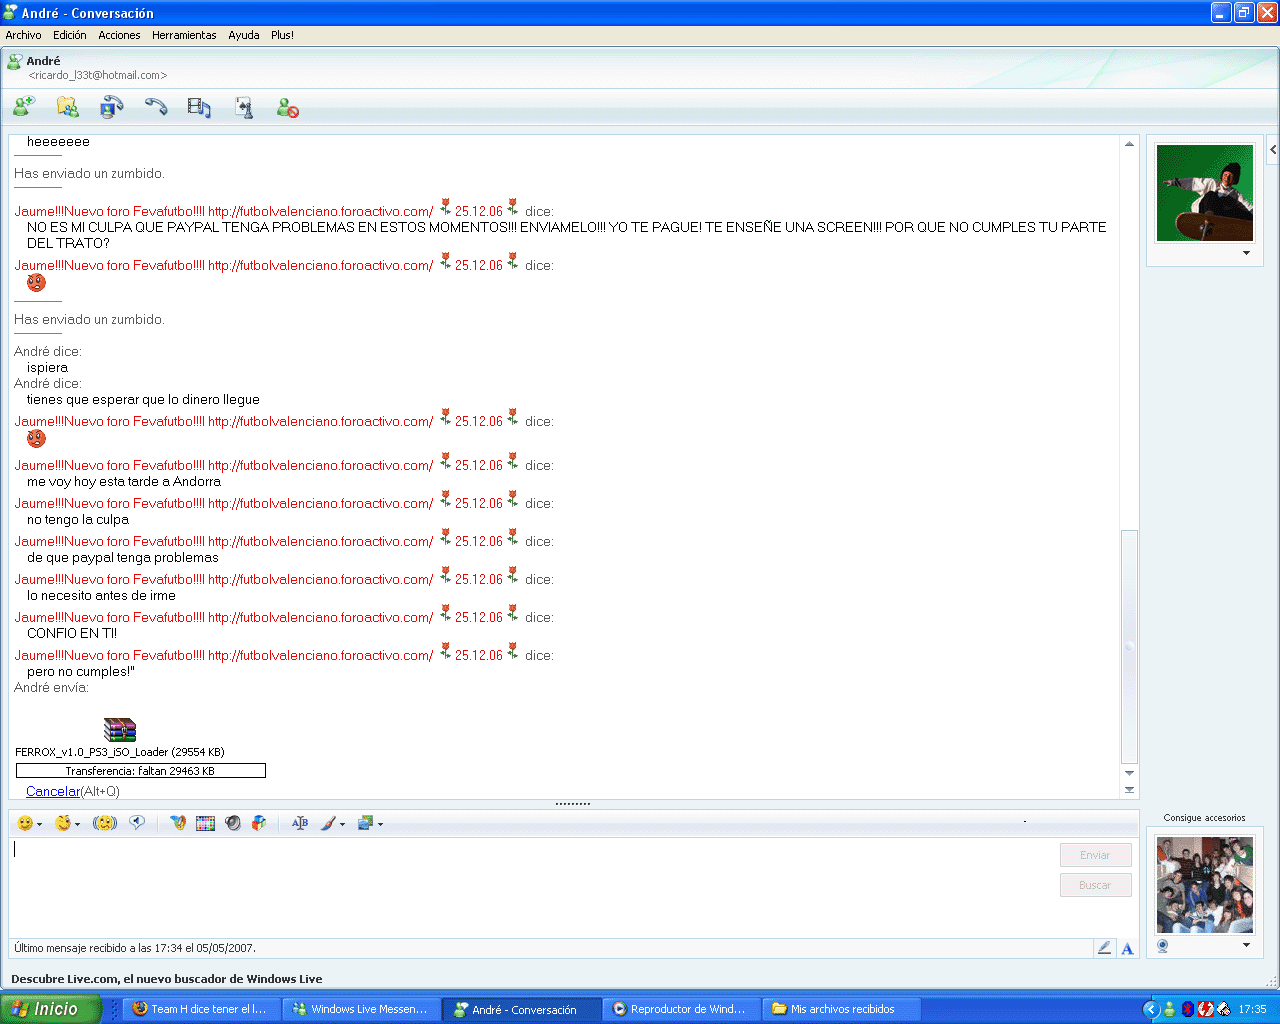
Task: Open the Edición menu
Action: pos(70,35)
